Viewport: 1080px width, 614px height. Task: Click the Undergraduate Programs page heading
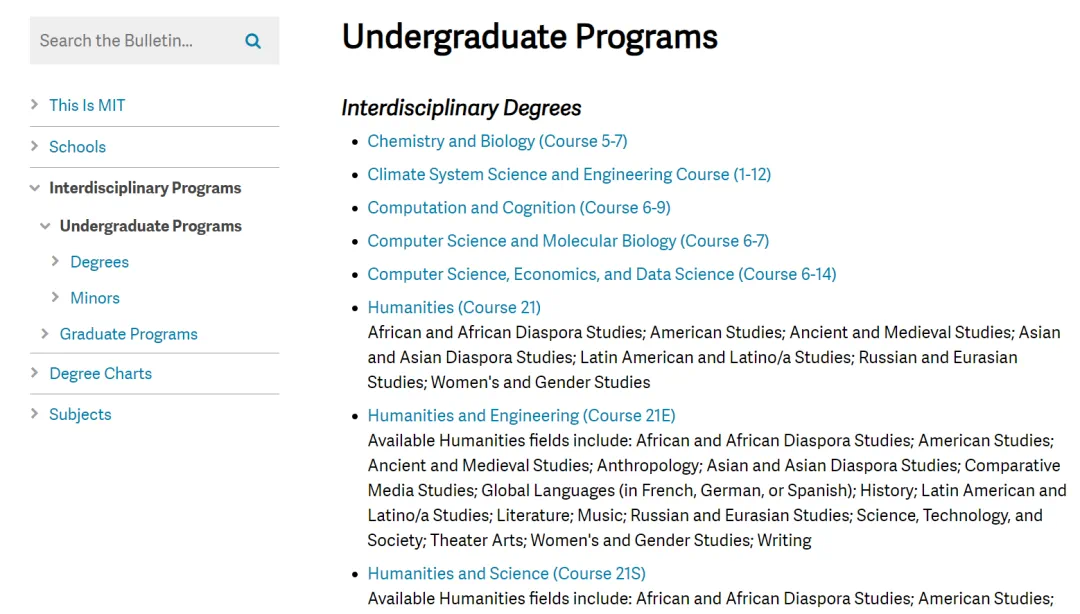(530, 37)
